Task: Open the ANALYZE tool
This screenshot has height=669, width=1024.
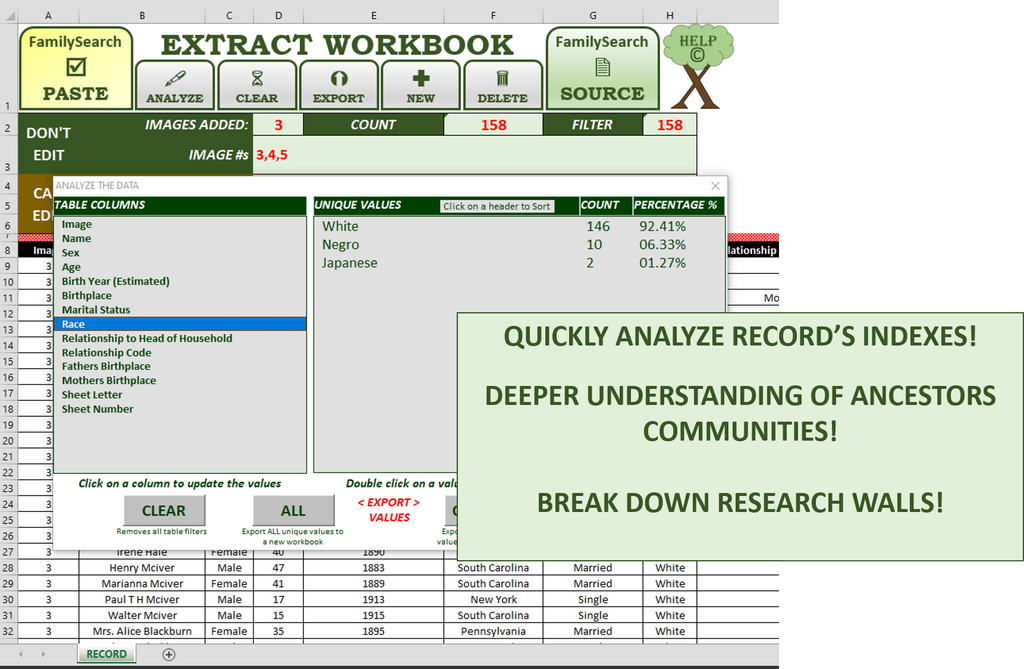Action: click(x=174, y=83)
